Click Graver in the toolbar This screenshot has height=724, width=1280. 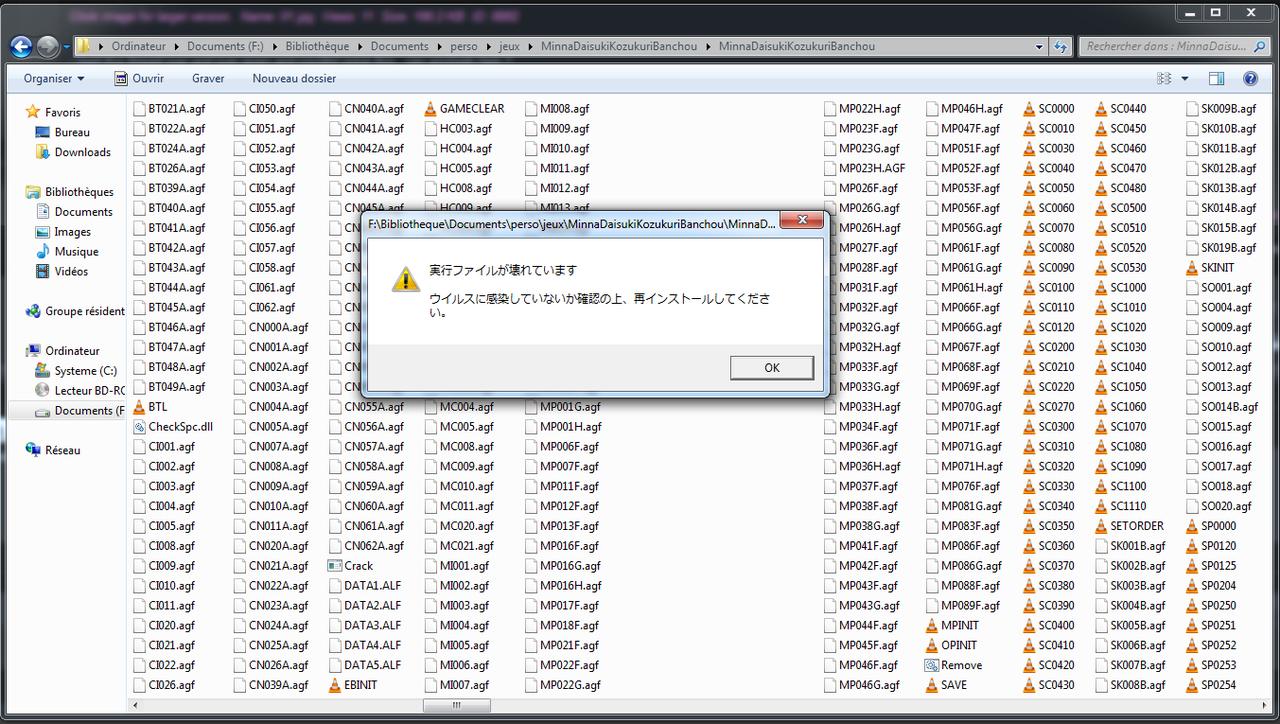click(208, 78)
